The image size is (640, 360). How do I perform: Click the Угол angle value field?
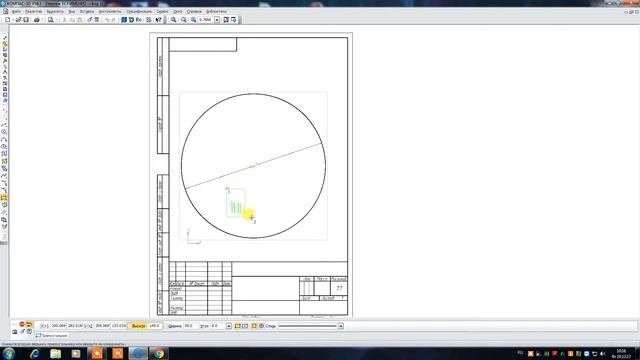pyautogui.click(x=218, y=326)
